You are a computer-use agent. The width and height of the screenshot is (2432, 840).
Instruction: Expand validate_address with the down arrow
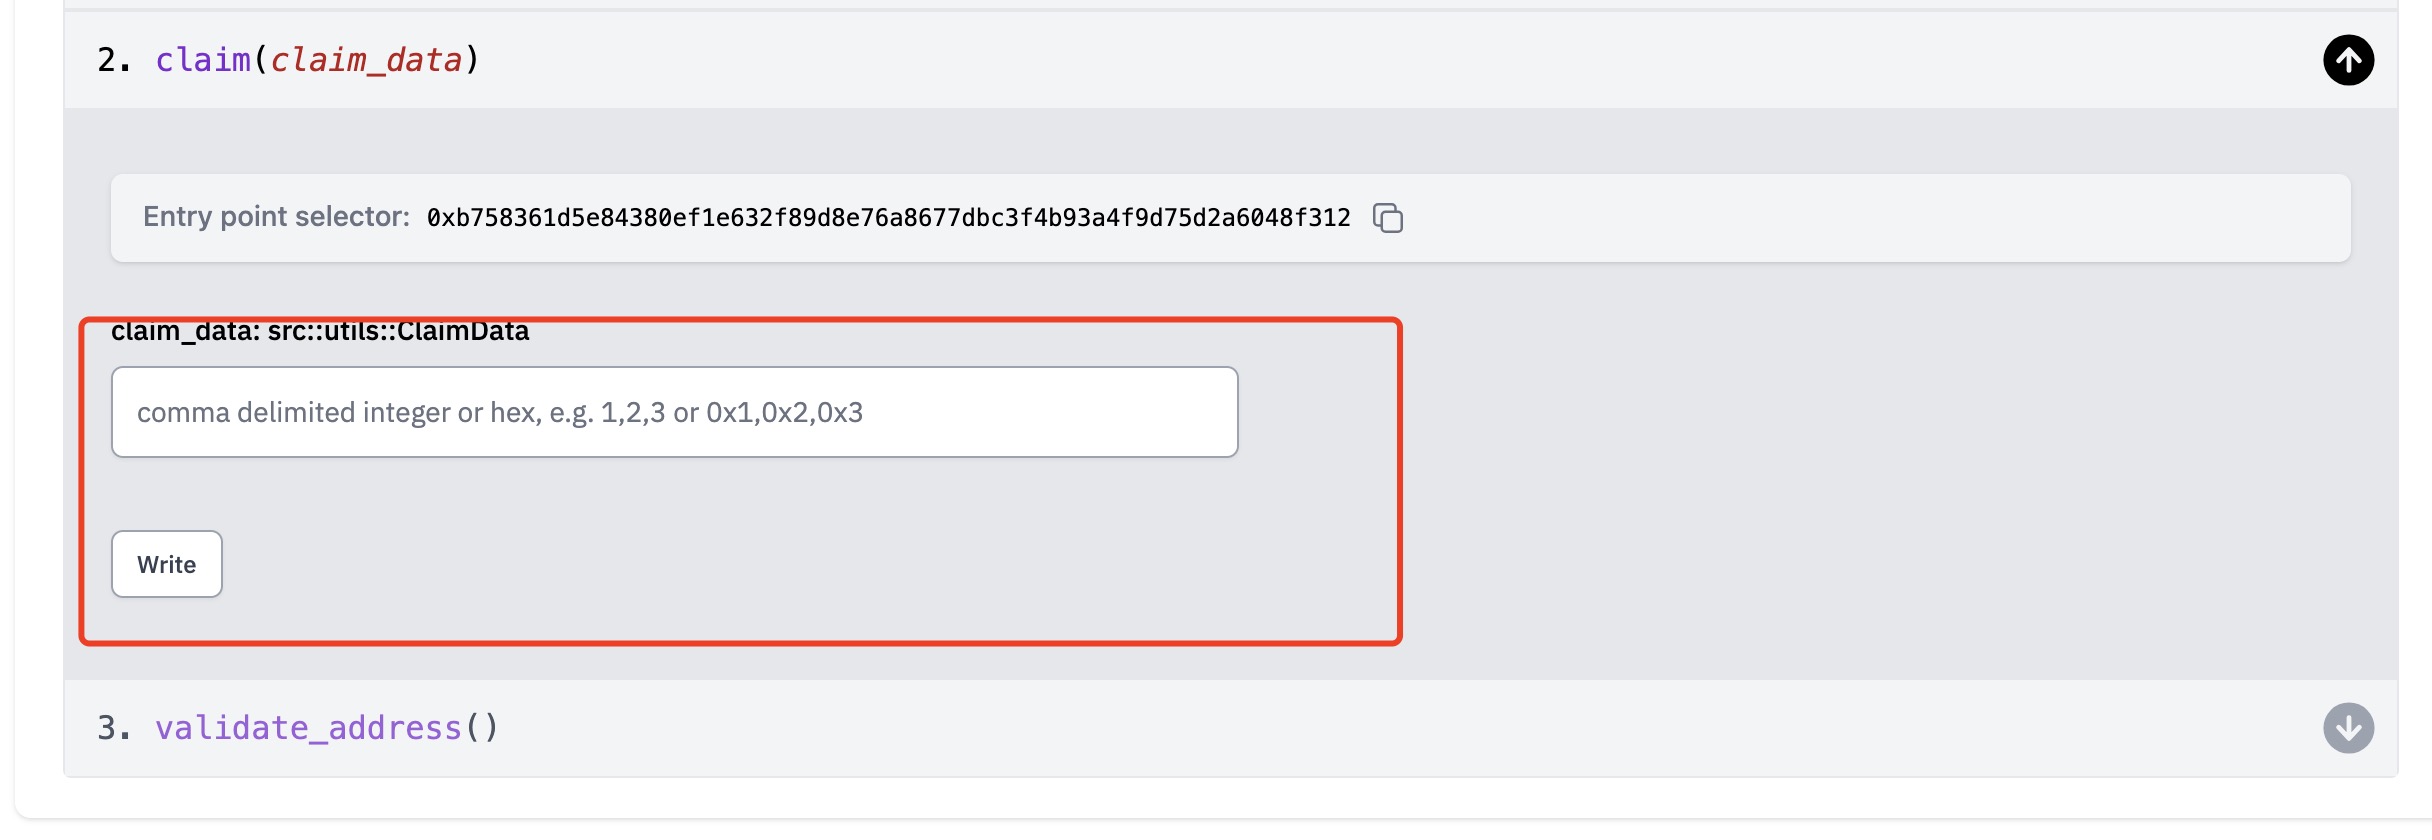tap(2348, 727)
